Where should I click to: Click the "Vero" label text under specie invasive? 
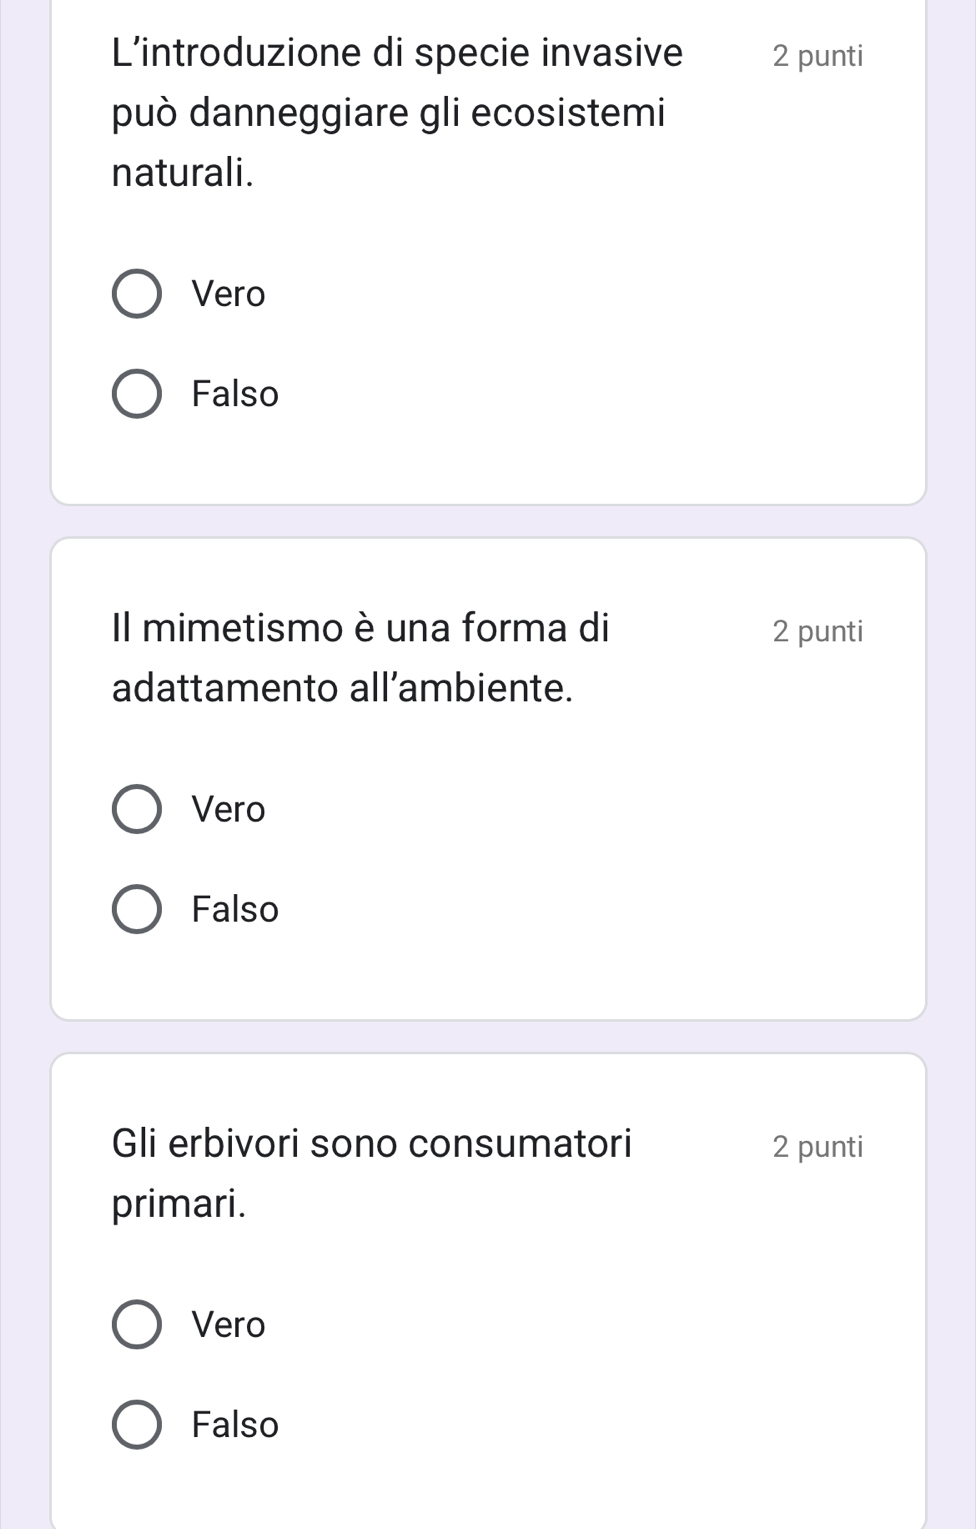point(229,294)
